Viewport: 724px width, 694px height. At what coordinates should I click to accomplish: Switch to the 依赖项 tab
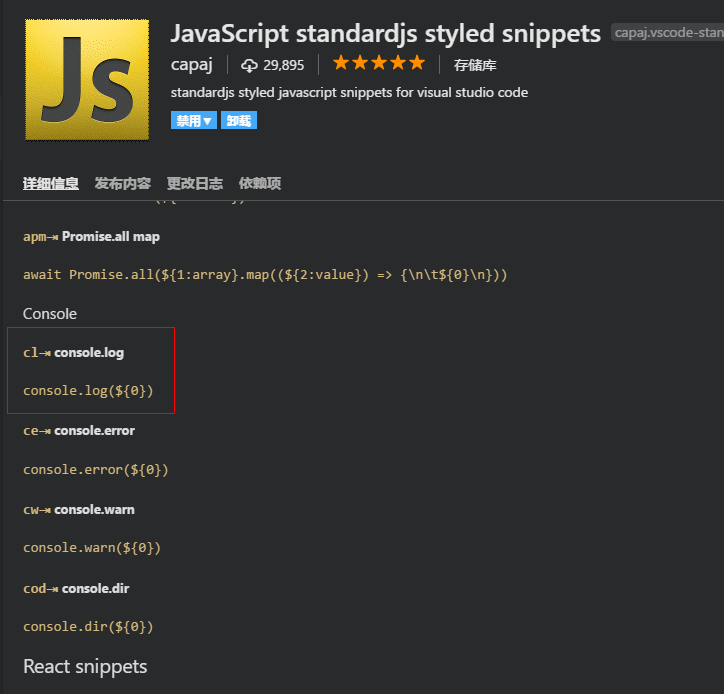coord(259,183)
